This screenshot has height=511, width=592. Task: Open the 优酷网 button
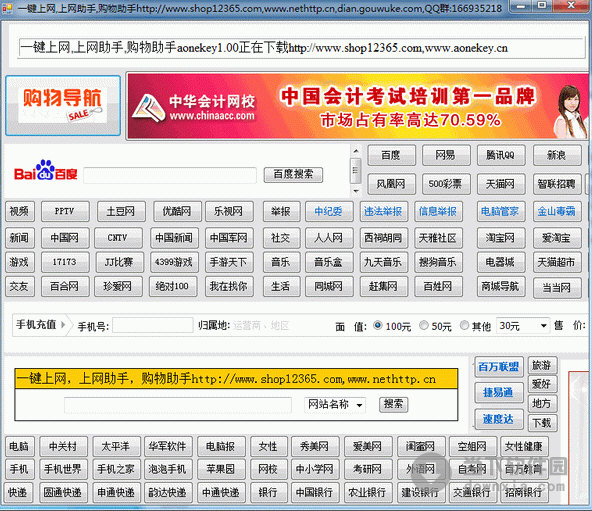coord(177,211)
